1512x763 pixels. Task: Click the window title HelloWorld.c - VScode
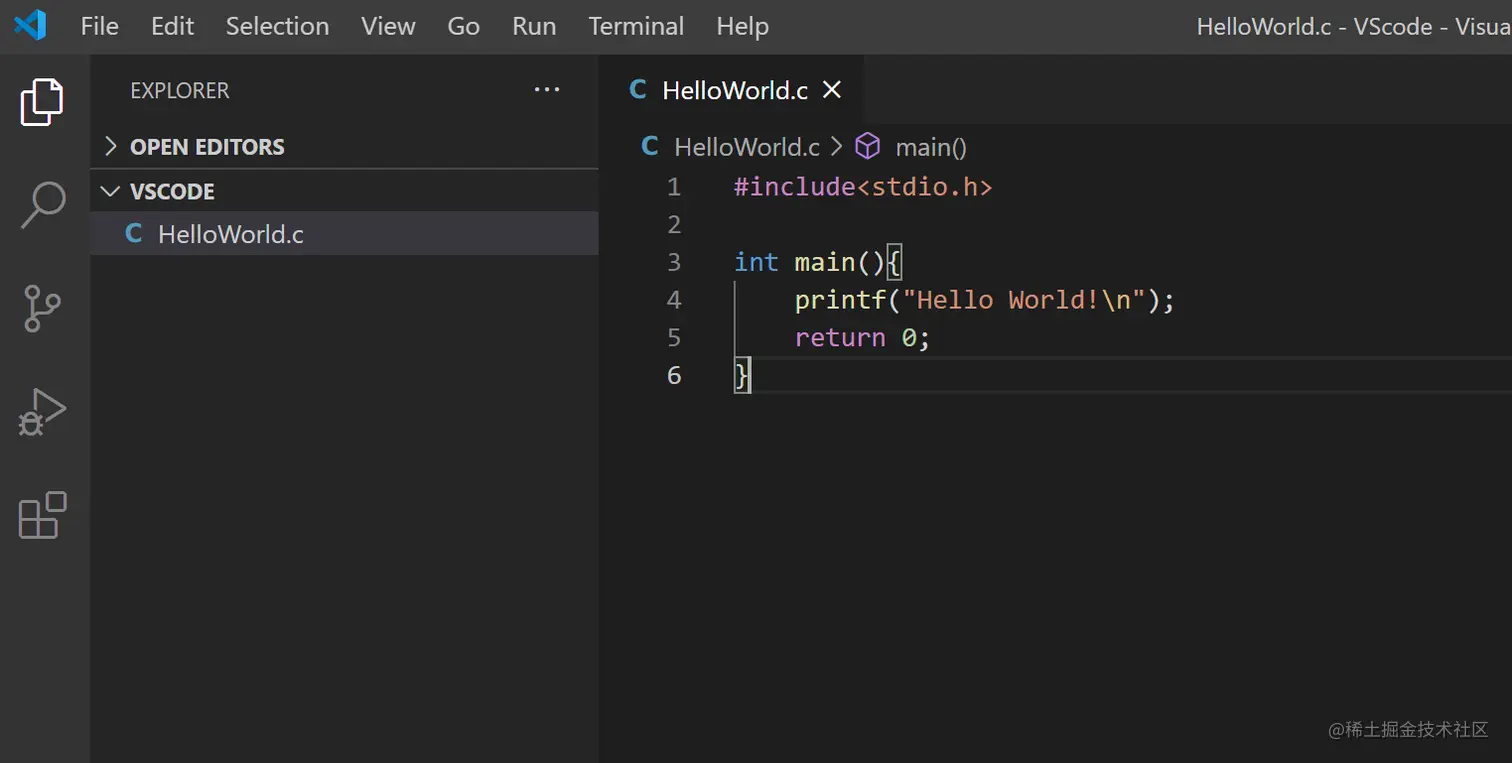tap(1354, 26)
